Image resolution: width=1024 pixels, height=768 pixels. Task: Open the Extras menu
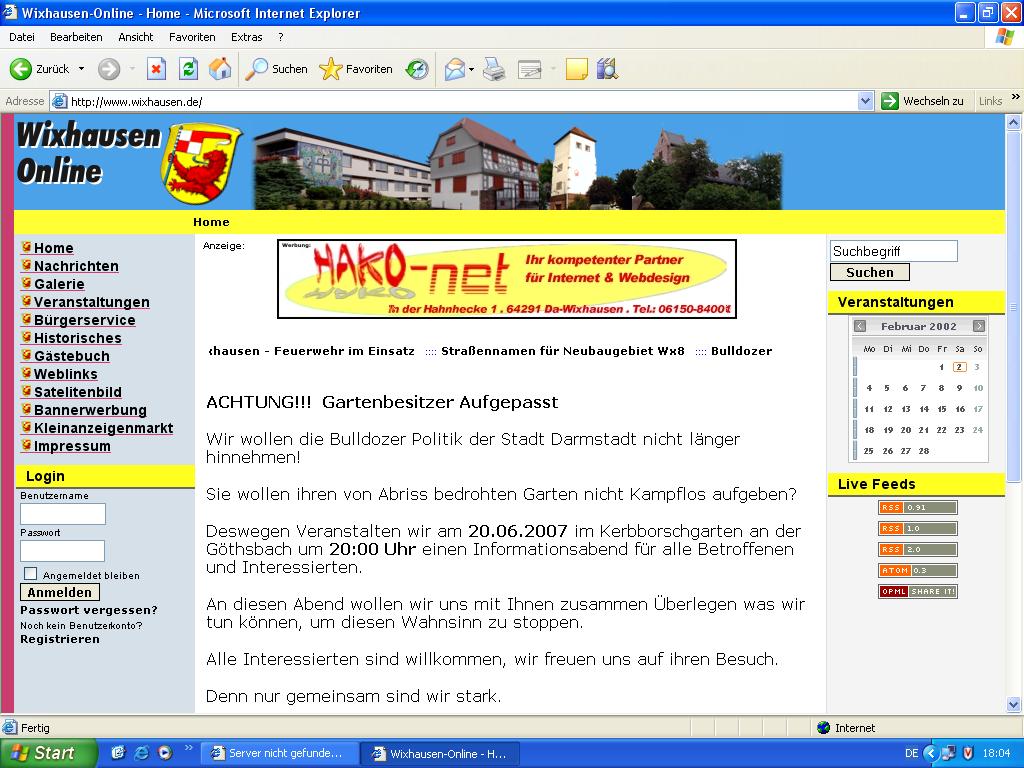(246, 37)
